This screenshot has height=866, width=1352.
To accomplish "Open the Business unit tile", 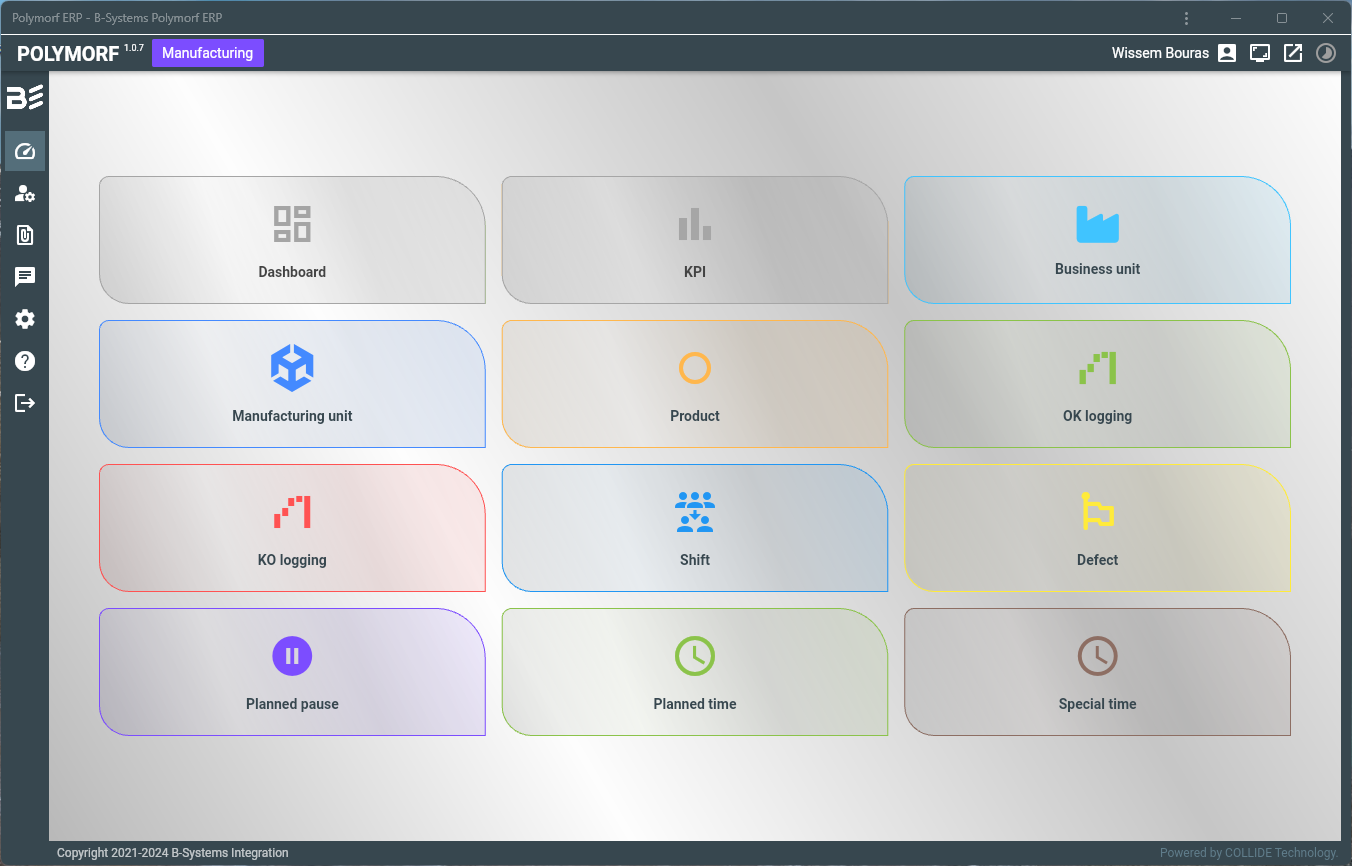I will click(1097, 240).
